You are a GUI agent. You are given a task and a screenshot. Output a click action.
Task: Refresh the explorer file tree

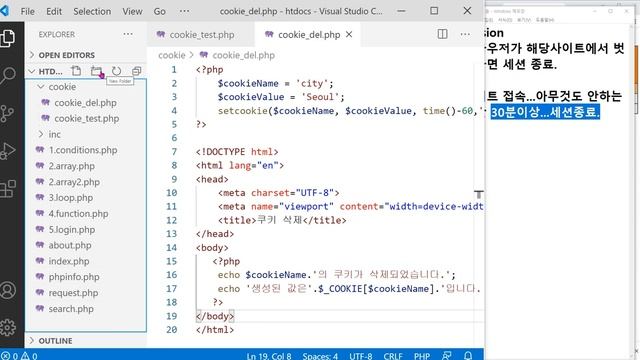click(116, 71)
